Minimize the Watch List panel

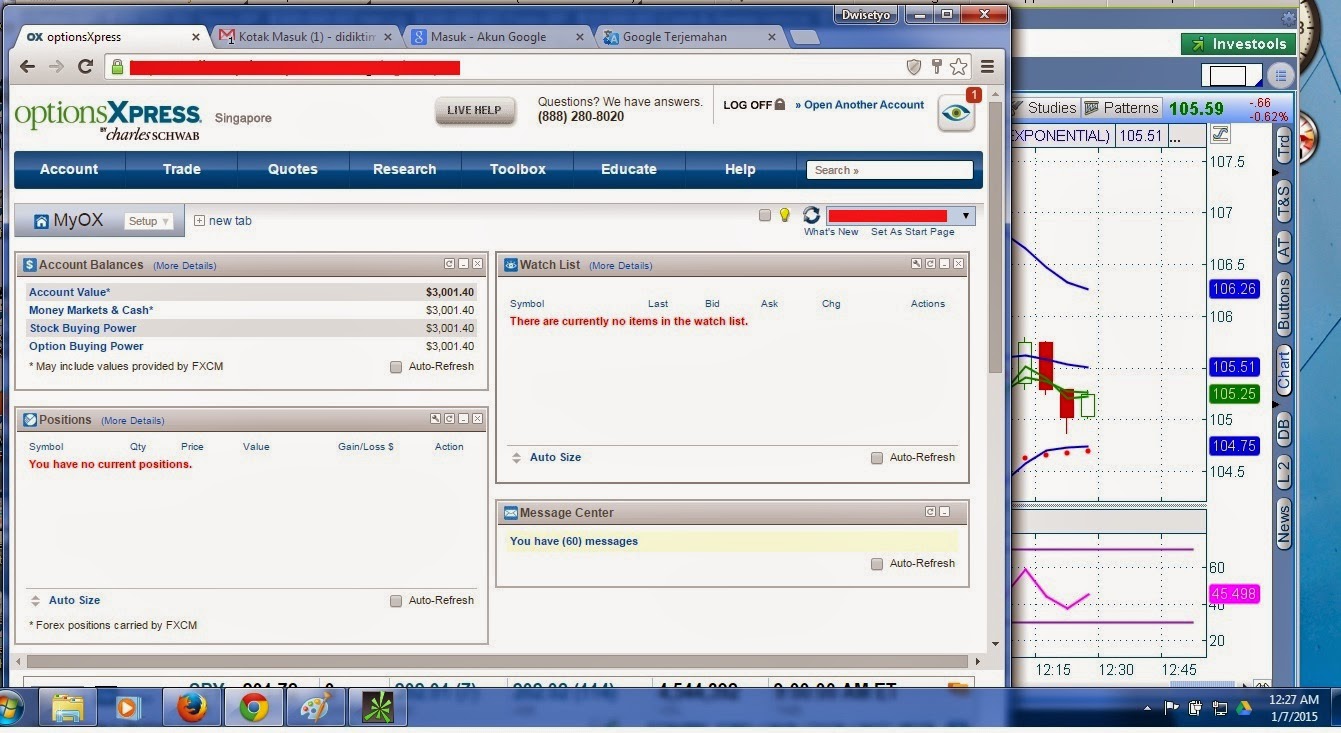944,264
